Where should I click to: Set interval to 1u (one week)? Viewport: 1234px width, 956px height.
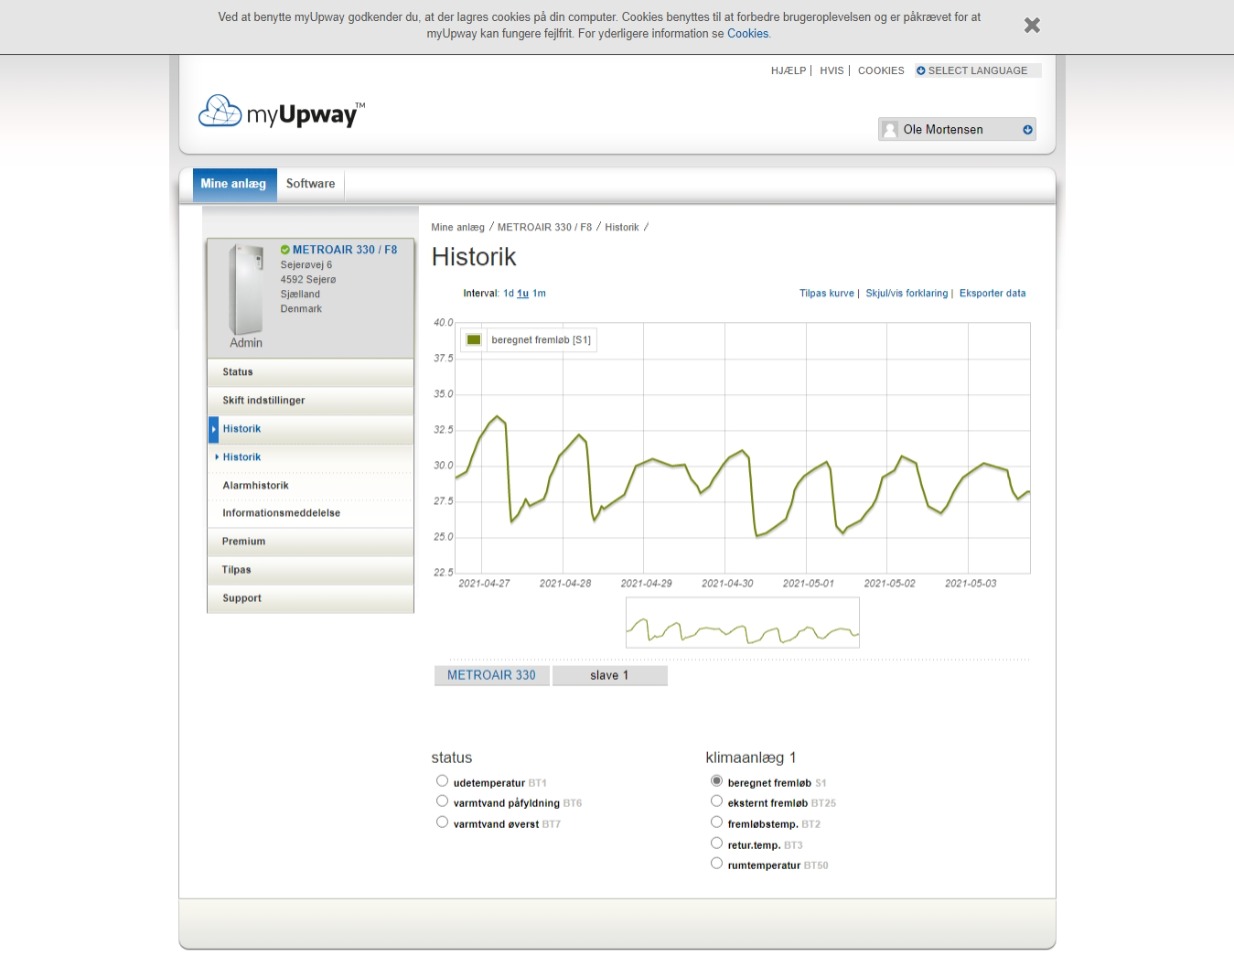click(523, 294)
